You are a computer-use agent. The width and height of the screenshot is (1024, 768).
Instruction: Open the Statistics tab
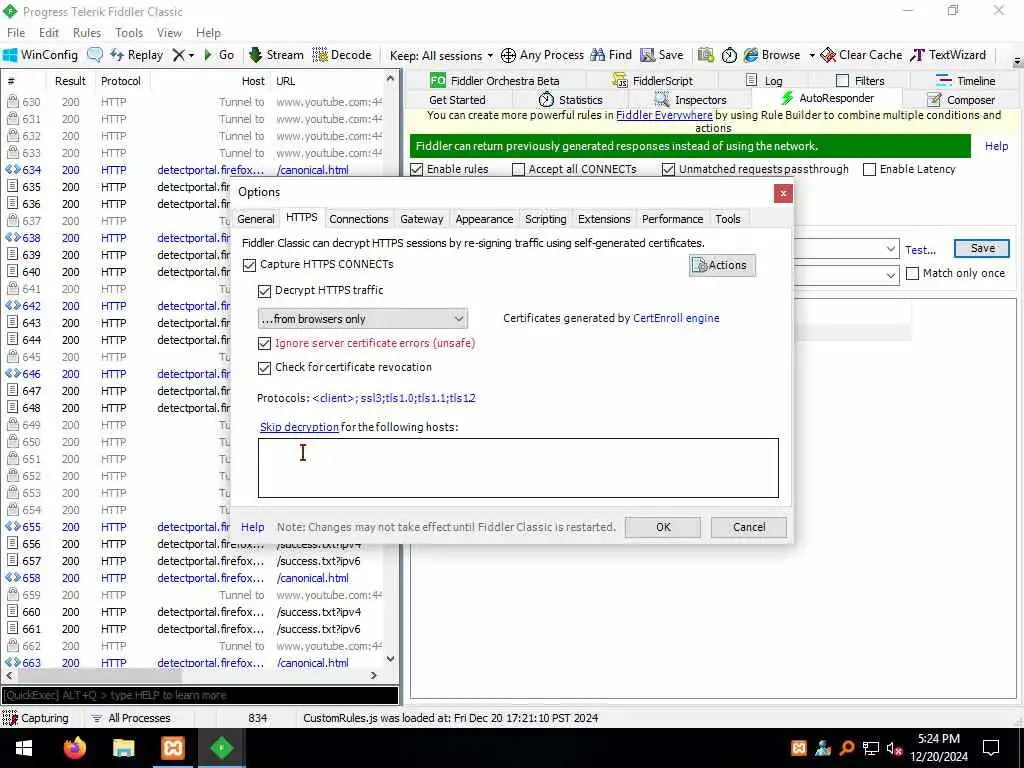[x=570, y=100]
